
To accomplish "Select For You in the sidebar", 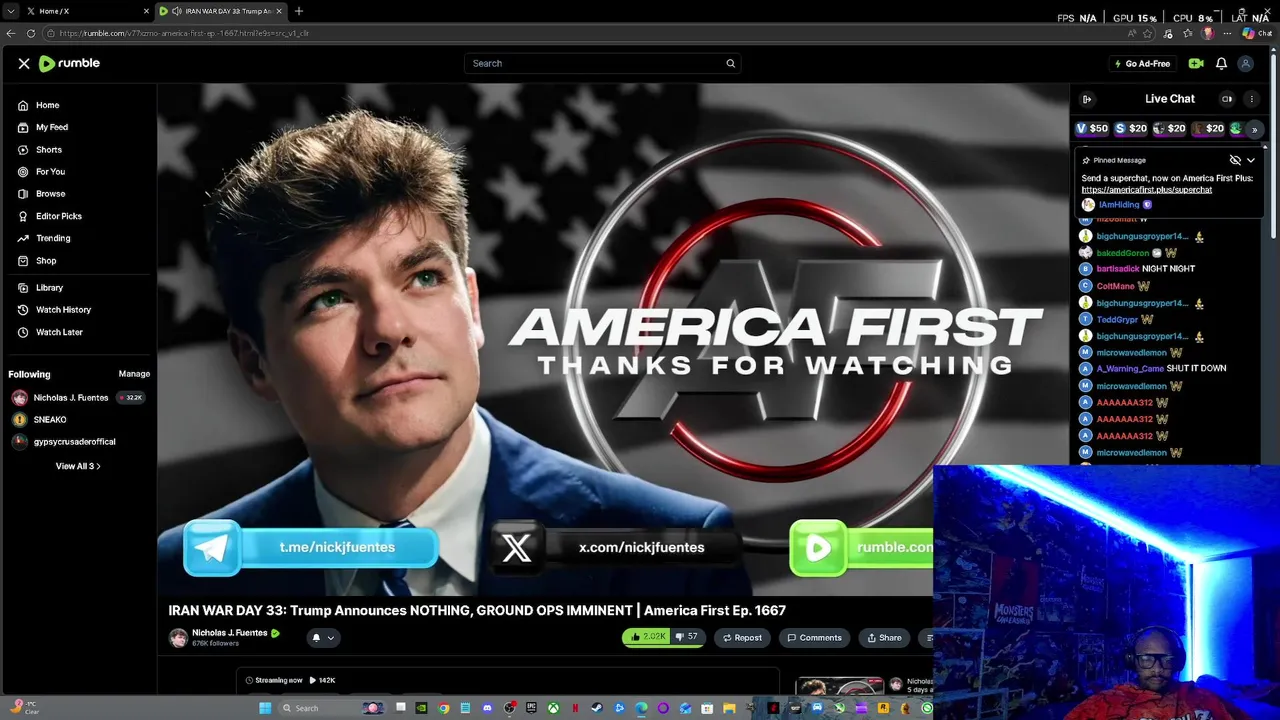I will pyautogui.click(x=50, y=172).
